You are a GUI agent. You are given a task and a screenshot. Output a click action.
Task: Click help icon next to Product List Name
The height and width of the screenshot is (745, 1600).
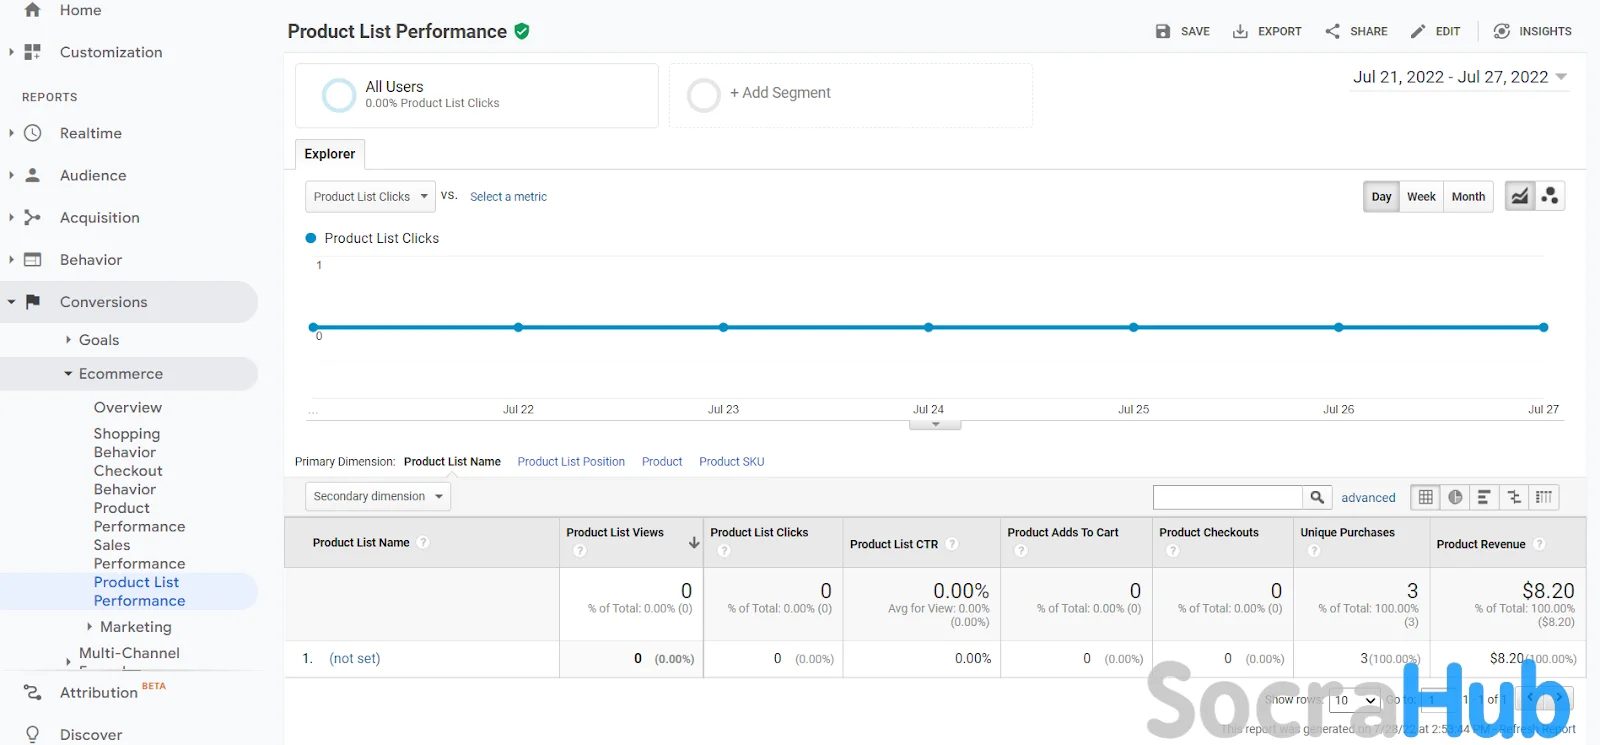coord(424,542)
